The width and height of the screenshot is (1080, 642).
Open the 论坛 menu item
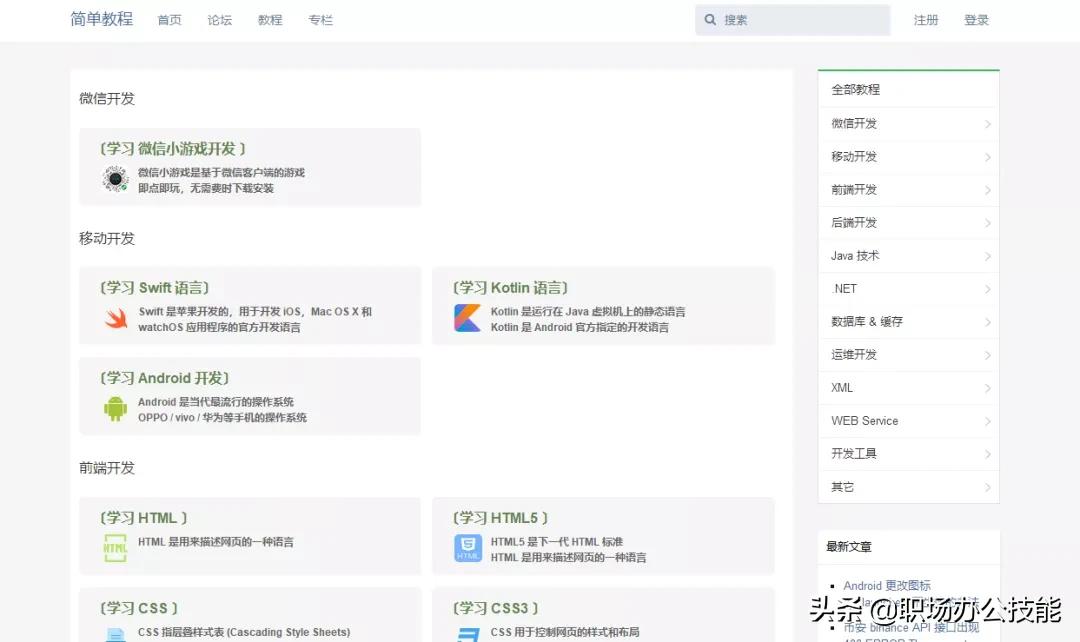tap(220, 20)
